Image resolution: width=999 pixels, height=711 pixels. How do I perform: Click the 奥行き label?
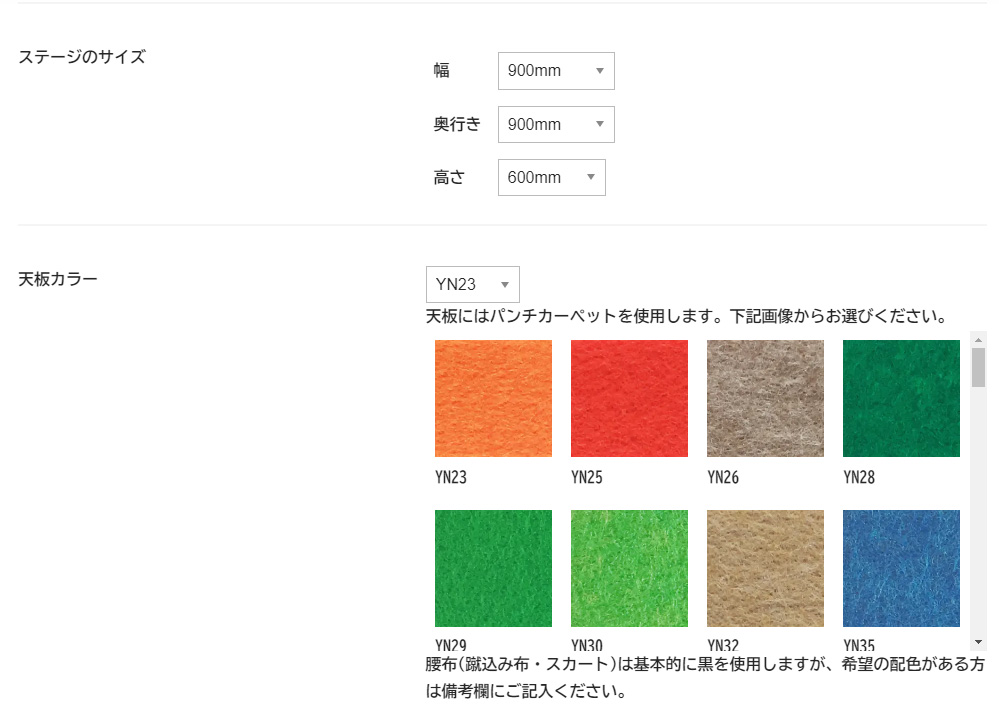(457, 124)
